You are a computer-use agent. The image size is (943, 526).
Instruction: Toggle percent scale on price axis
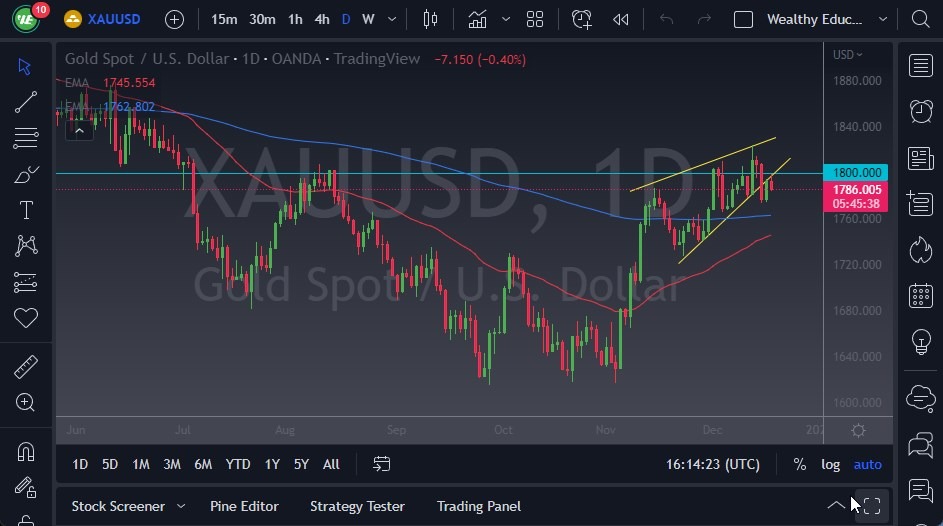pos(800,464)
